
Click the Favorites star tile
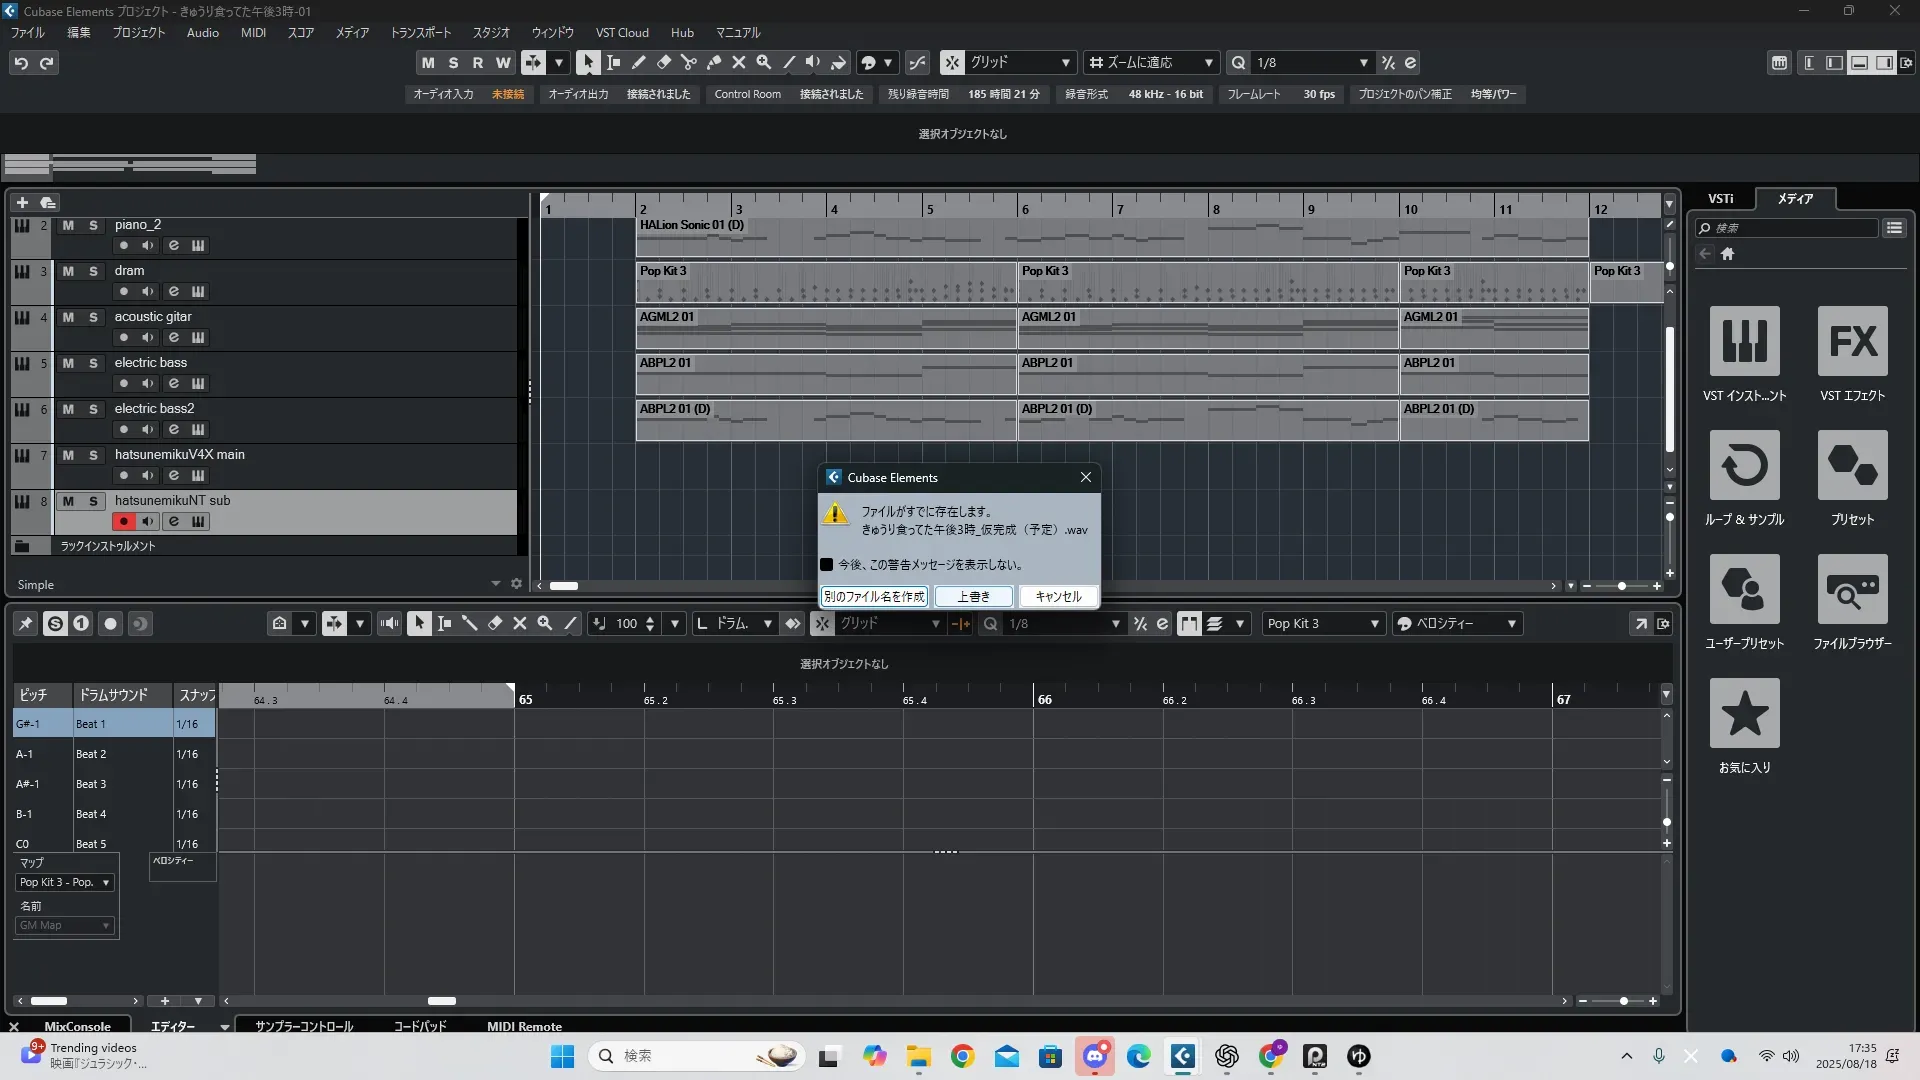[1744, 714]
